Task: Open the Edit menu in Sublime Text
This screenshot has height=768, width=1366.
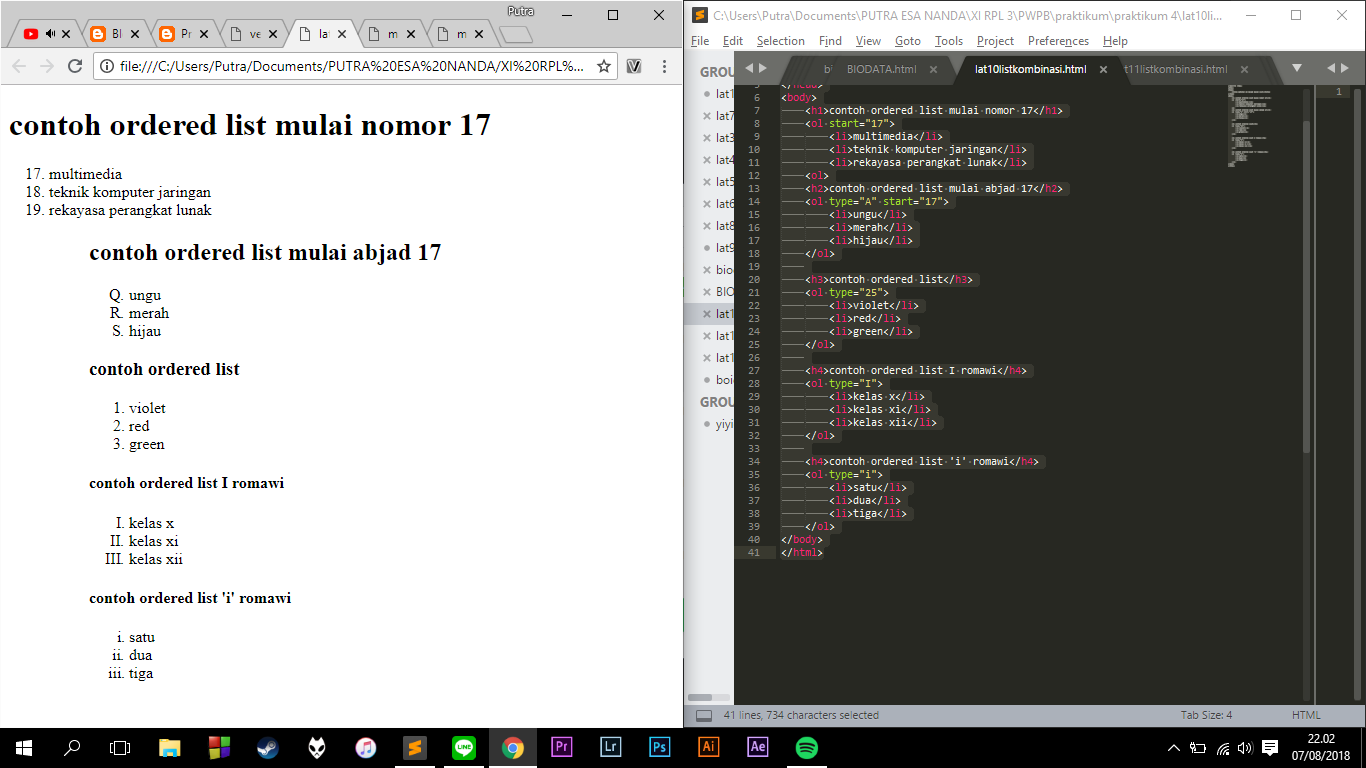Action: point(733,41)
